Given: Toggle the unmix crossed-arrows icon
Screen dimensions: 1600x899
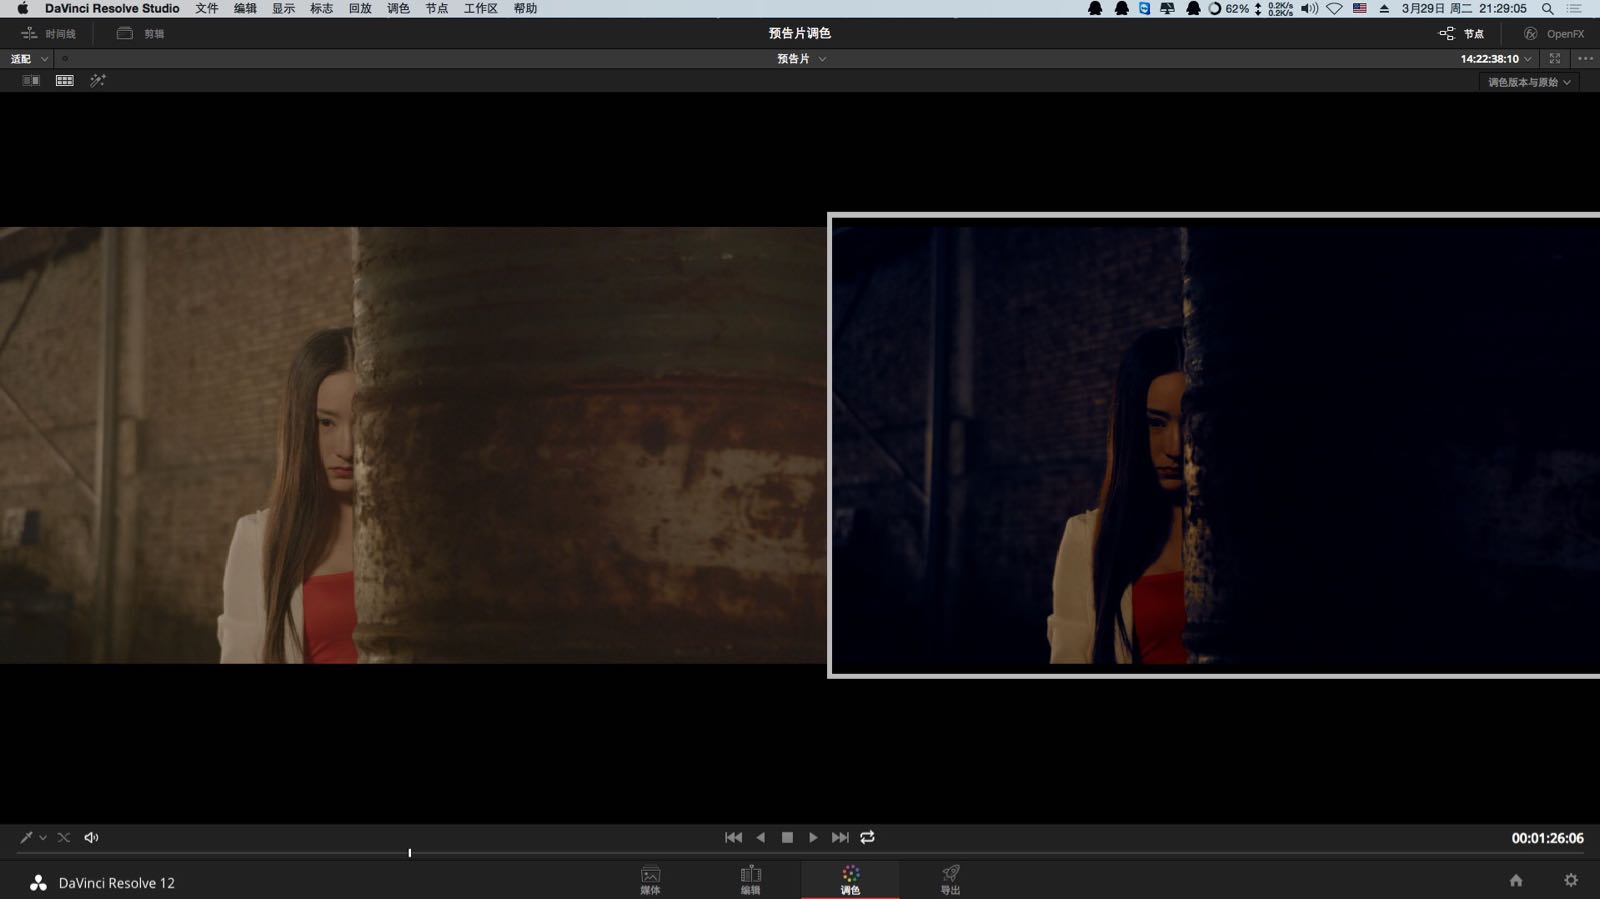Looking at the screenshot, I should 64,838.
